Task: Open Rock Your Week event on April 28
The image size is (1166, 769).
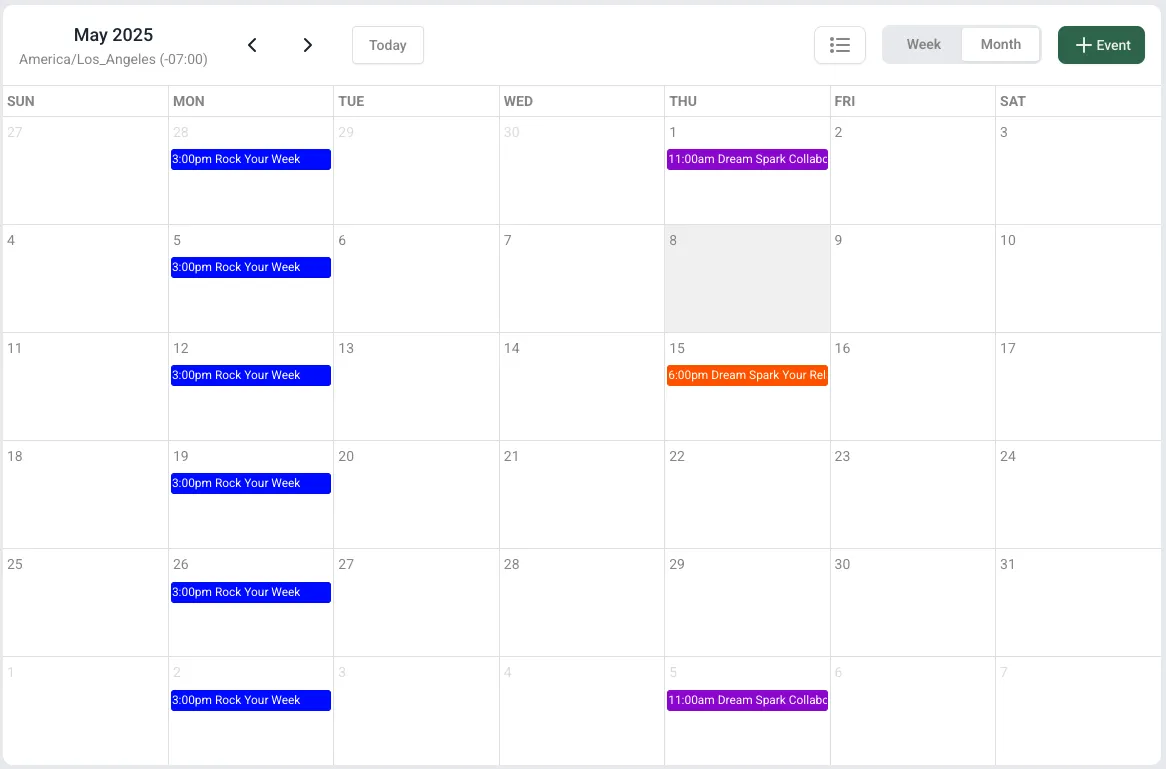Action: tap(251, 159)
